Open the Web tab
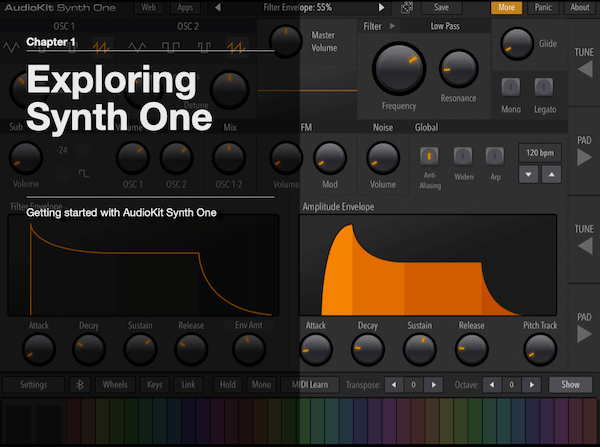The width and height of the screenshot is (600, 447). (x=148, y=7)
